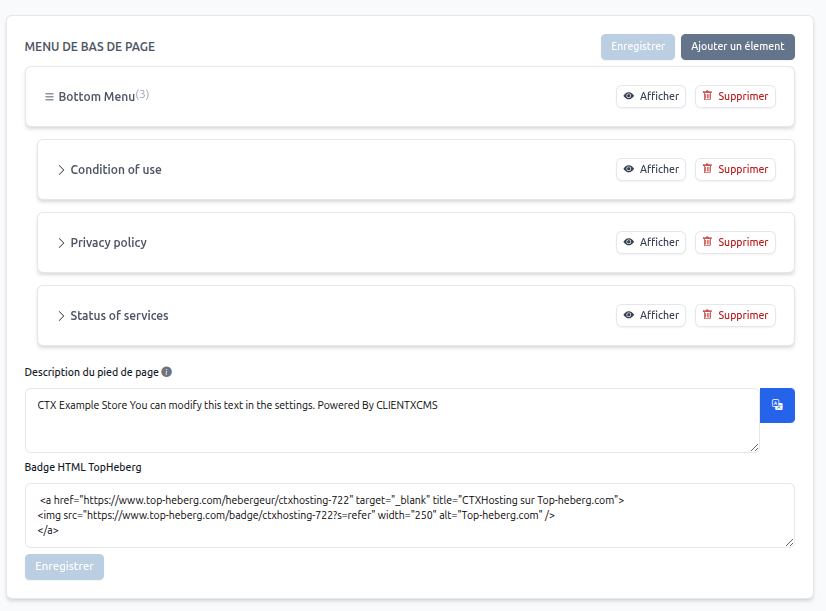The width and height of the screenshot is (826, 611).
Task: Click the eye icon on Condition of use's Afficher
Action: pos(629,169)
